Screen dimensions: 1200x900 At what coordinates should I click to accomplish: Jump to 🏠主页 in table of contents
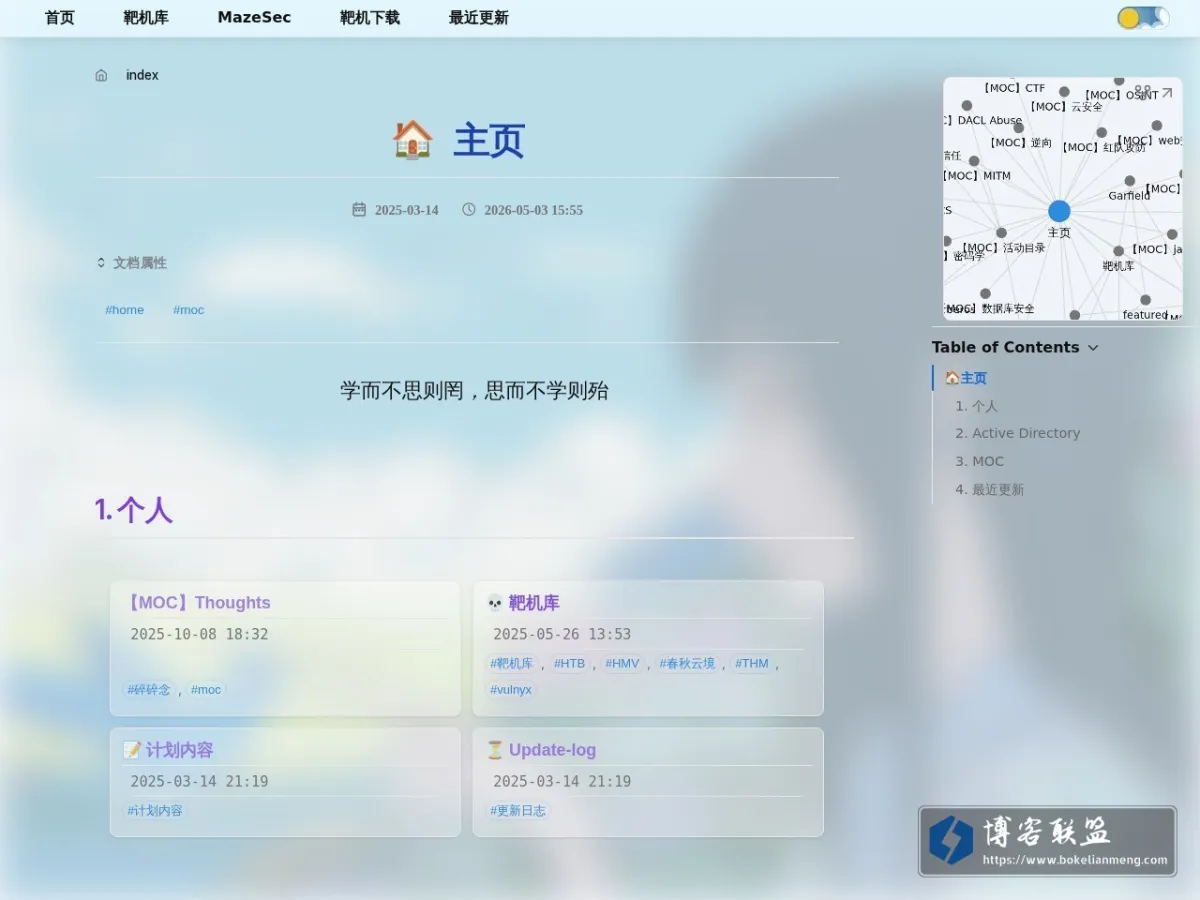point(966,378)
